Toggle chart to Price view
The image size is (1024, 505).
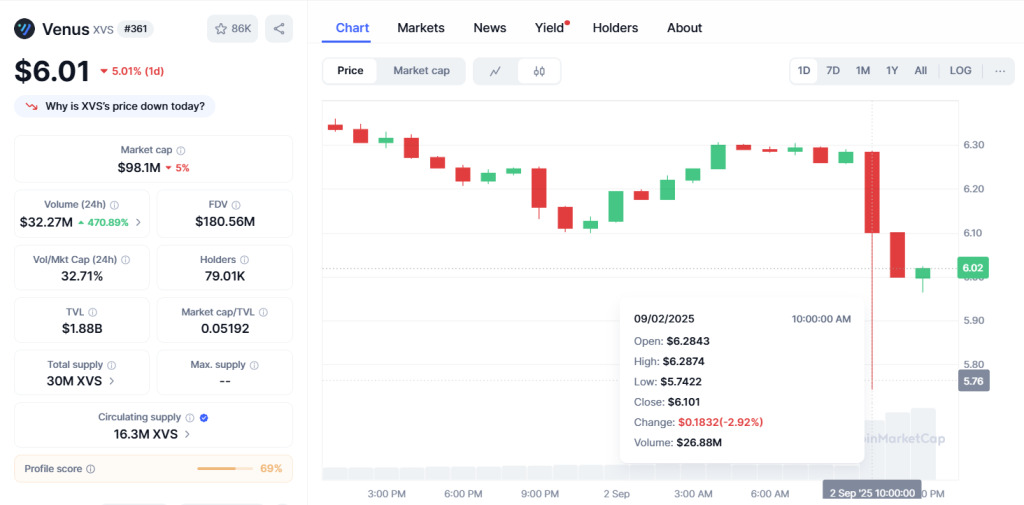(x=351, y=71)
